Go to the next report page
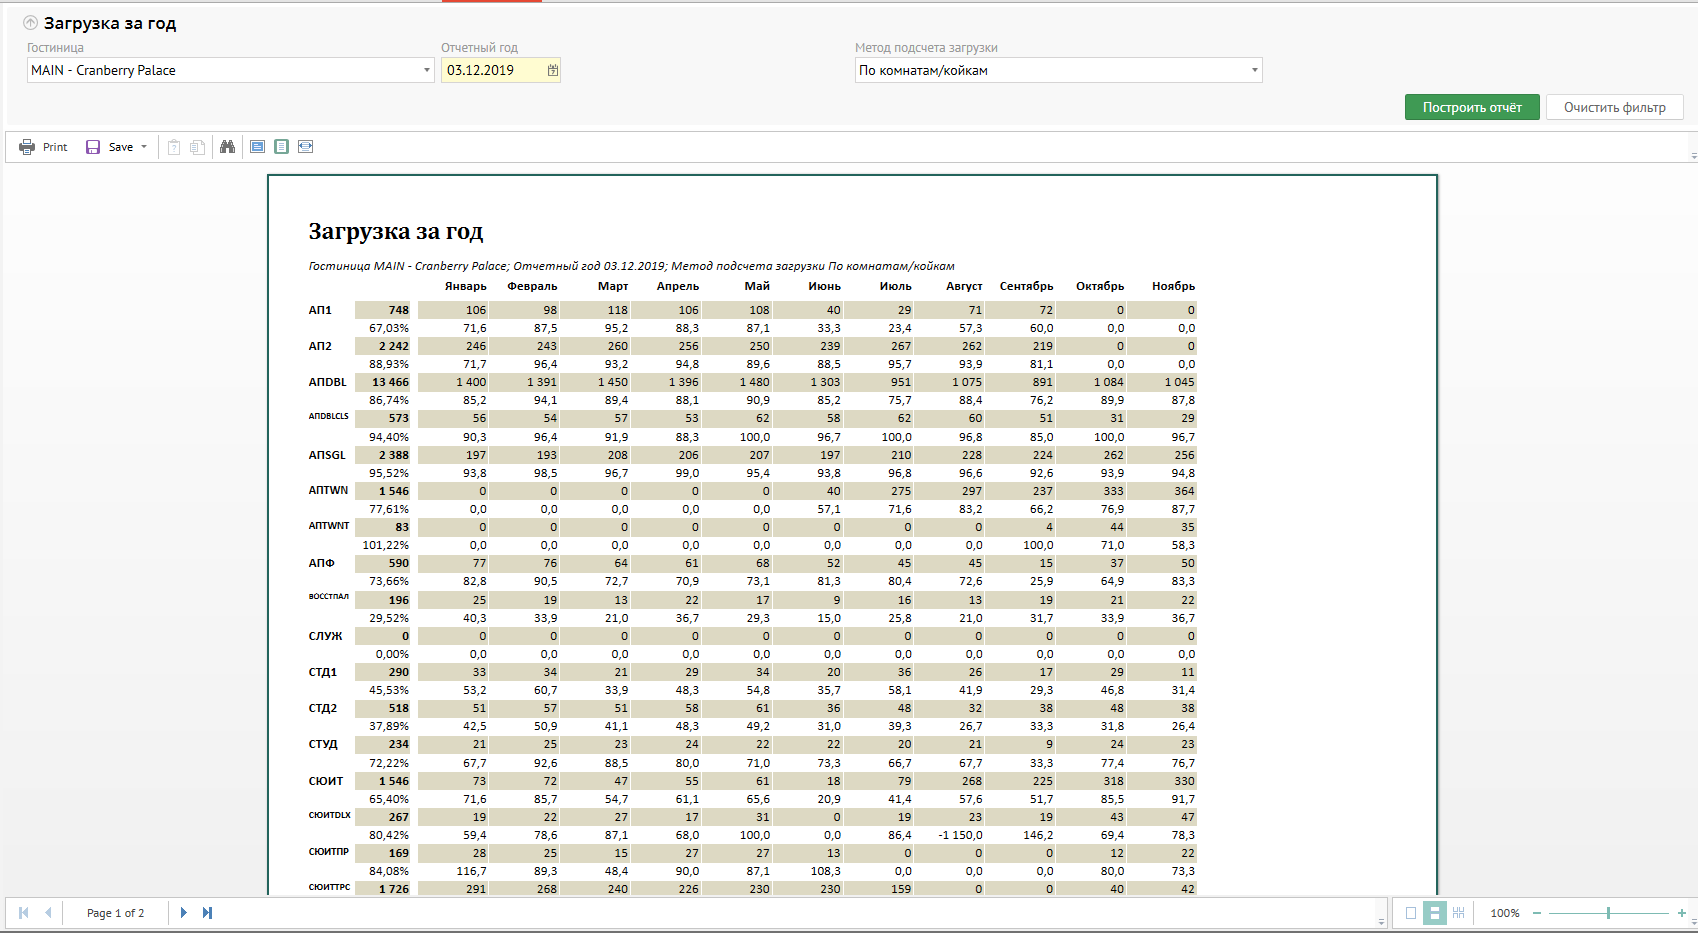 click(x=183, y=913)
